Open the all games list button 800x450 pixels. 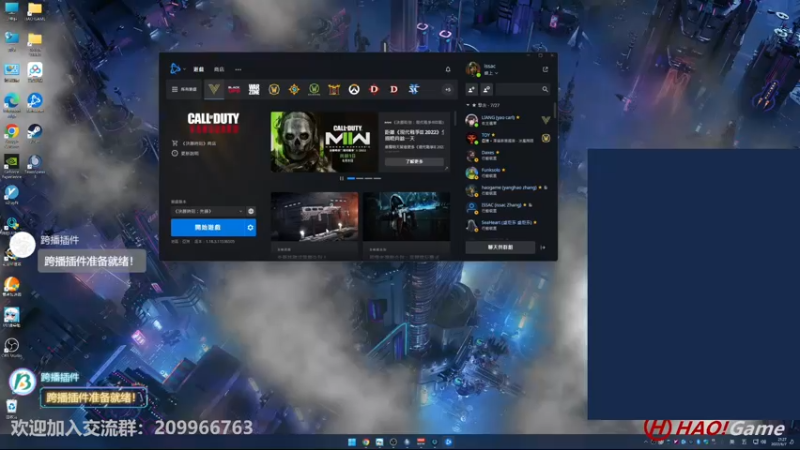[184, 89]
